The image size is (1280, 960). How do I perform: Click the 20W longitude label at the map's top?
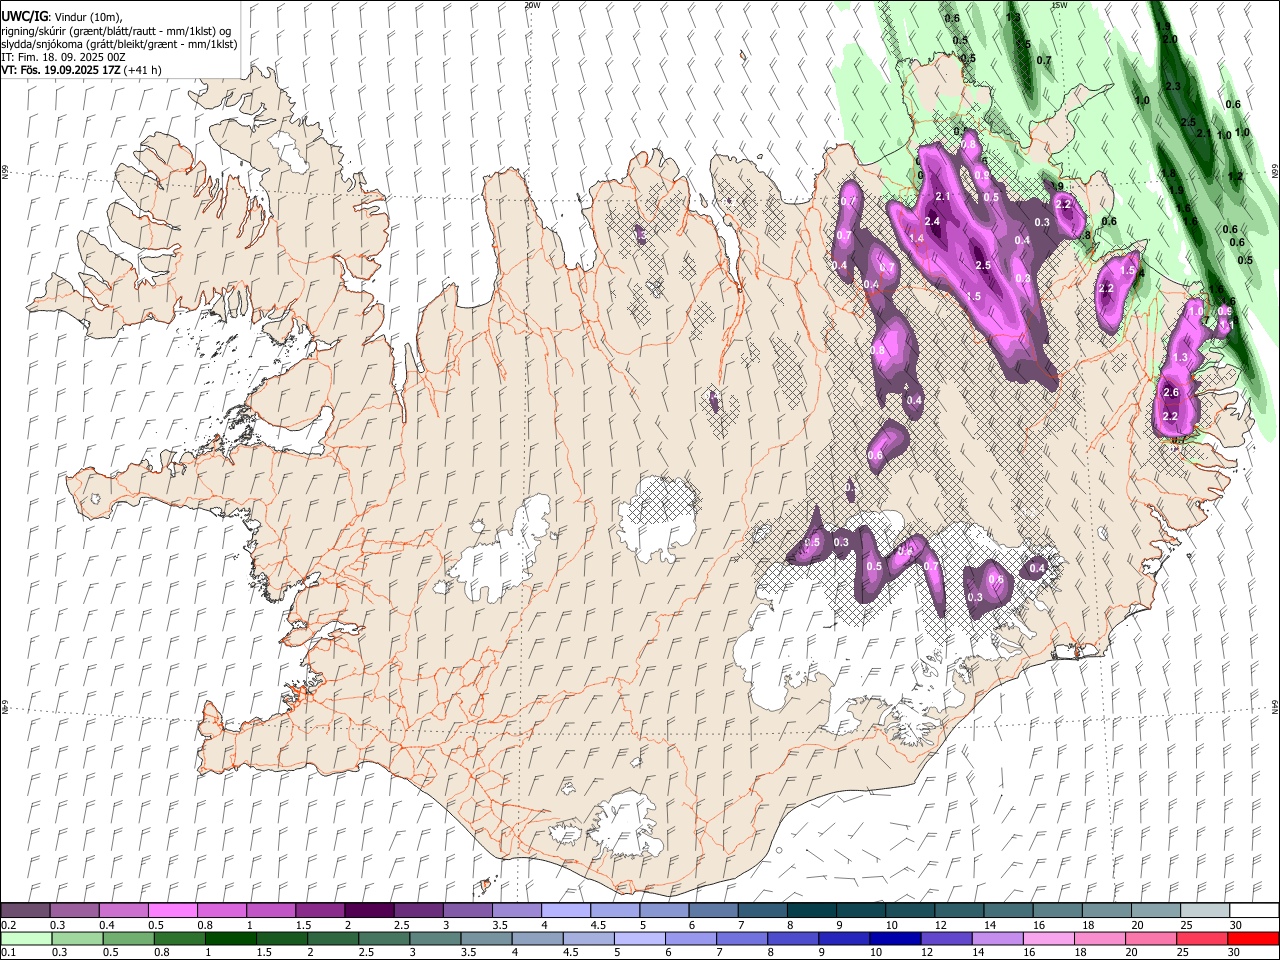[533, 5]
